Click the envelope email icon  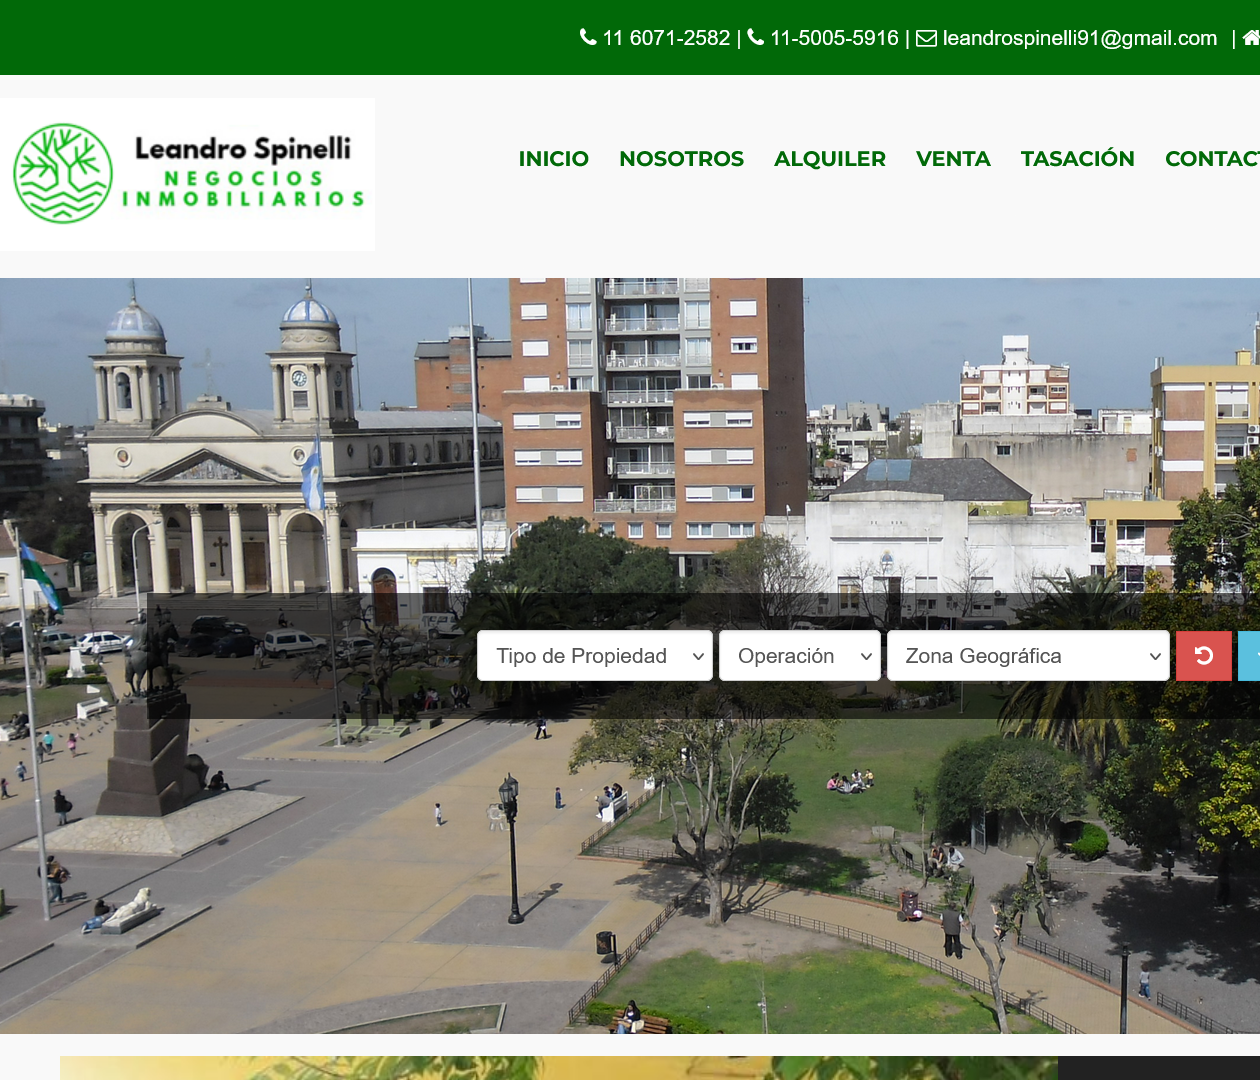click(x=927, y=38)
